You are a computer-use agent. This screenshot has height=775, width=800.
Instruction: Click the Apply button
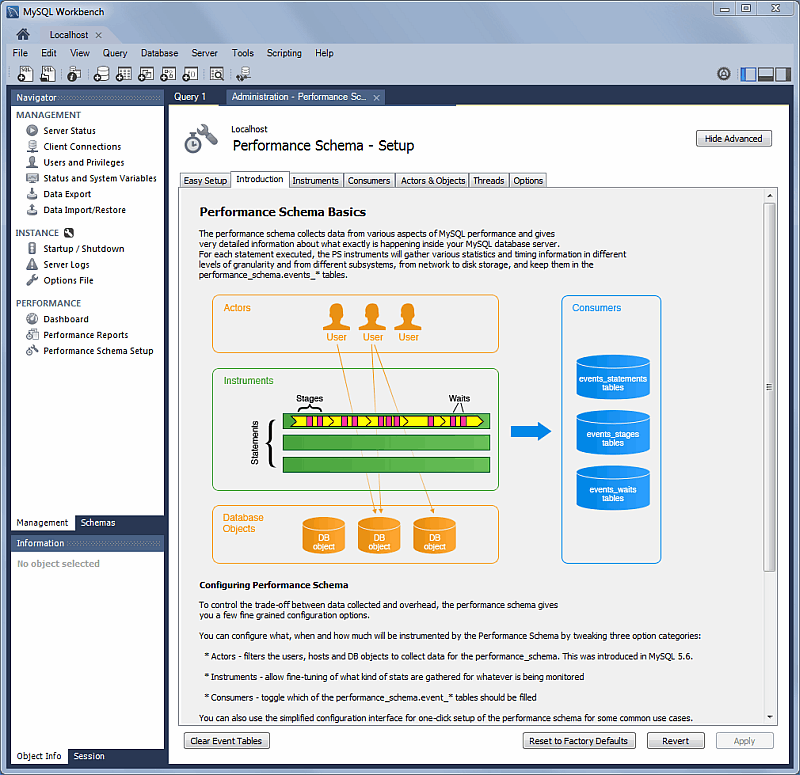pos(744,741)
